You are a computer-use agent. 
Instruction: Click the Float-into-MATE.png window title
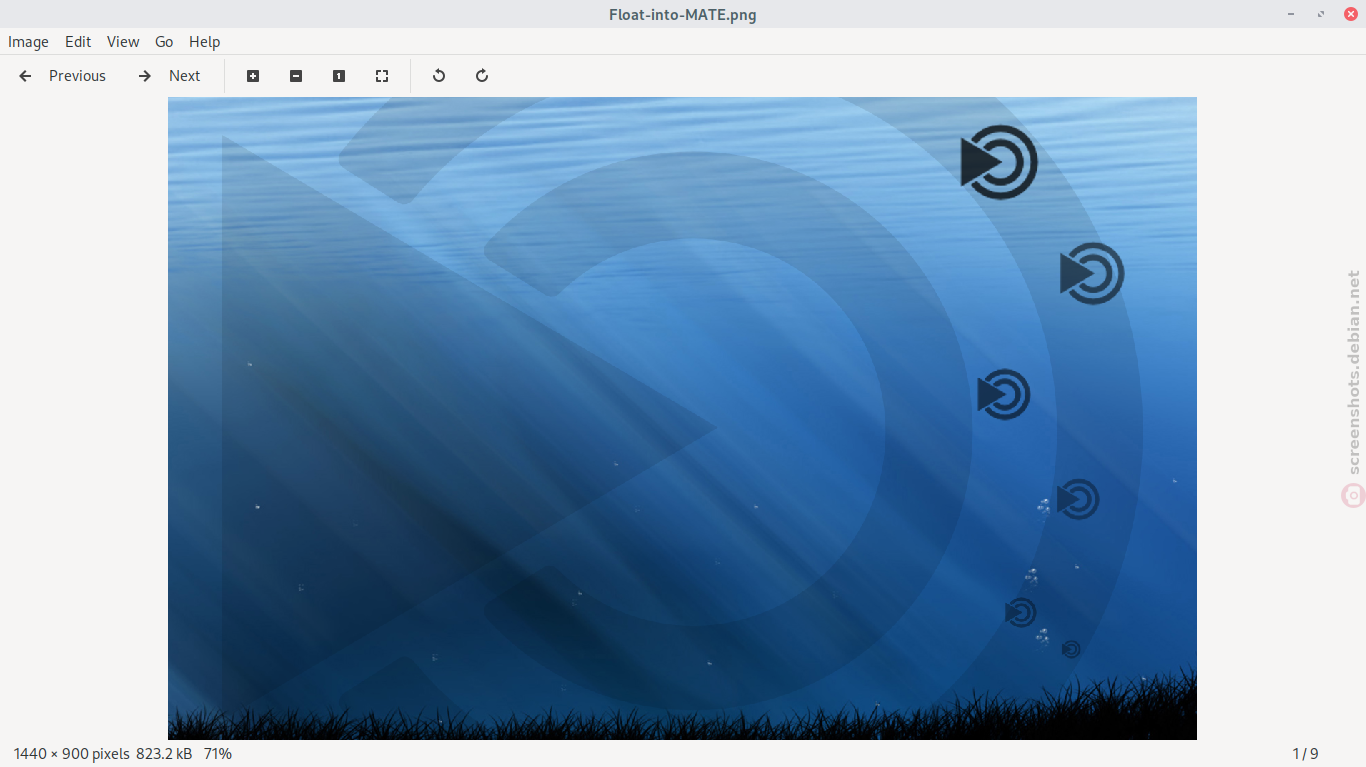(x=683, y=14)
